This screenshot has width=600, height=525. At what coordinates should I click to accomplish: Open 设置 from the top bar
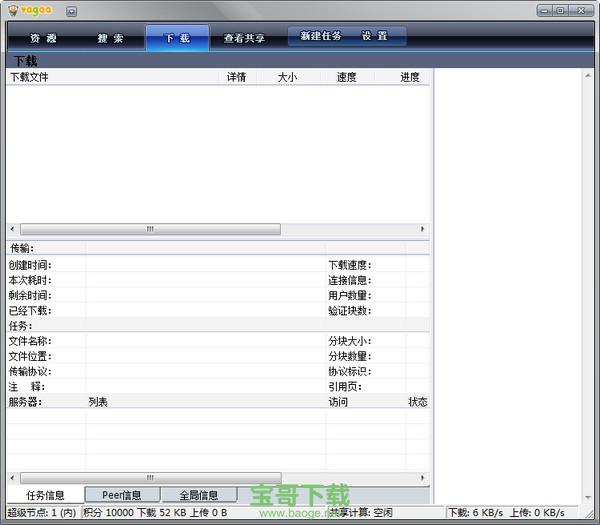(374, 36)
